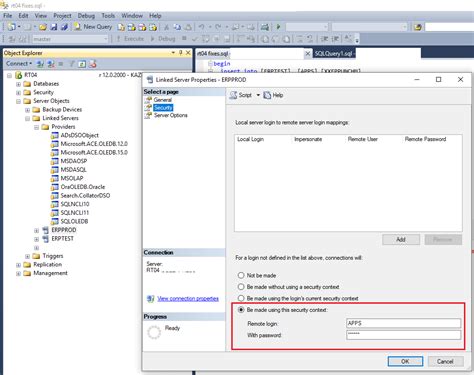Click the Remote User column header
Viewport: 474px width, 375px height.
363,139
